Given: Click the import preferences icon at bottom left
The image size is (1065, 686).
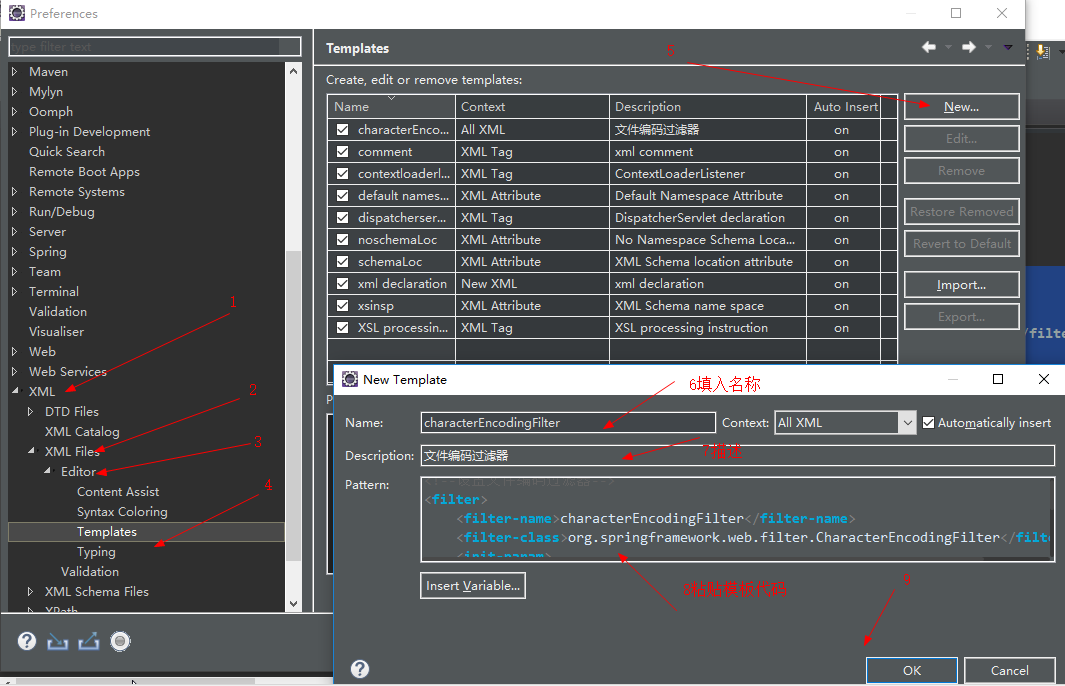Looking at the screenshot, I should [58, 641].
